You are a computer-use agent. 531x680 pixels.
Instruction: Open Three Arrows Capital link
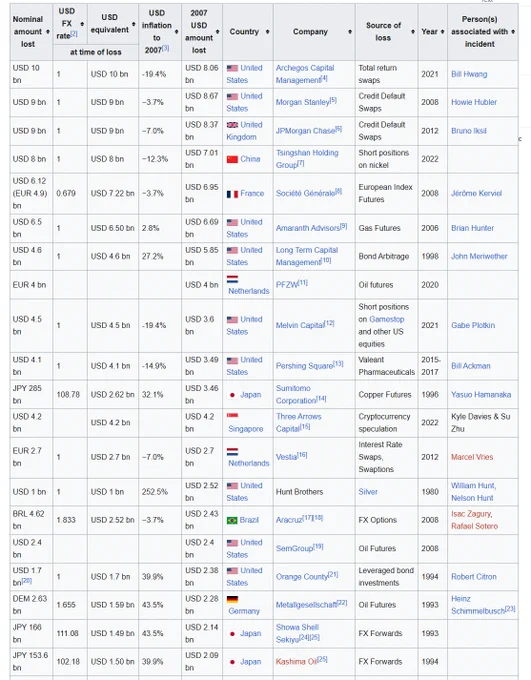pos(298,422)
